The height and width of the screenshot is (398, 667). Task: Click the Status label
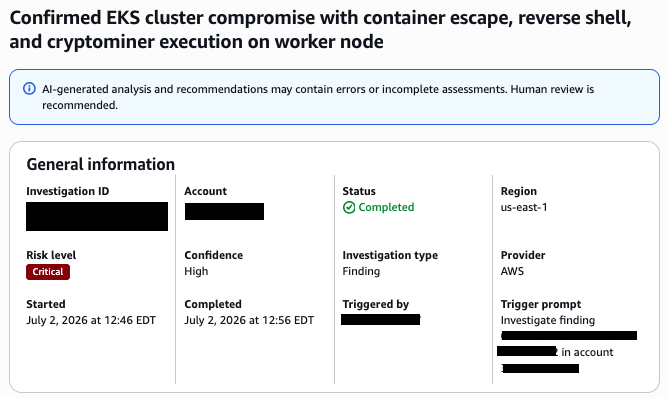359,191
